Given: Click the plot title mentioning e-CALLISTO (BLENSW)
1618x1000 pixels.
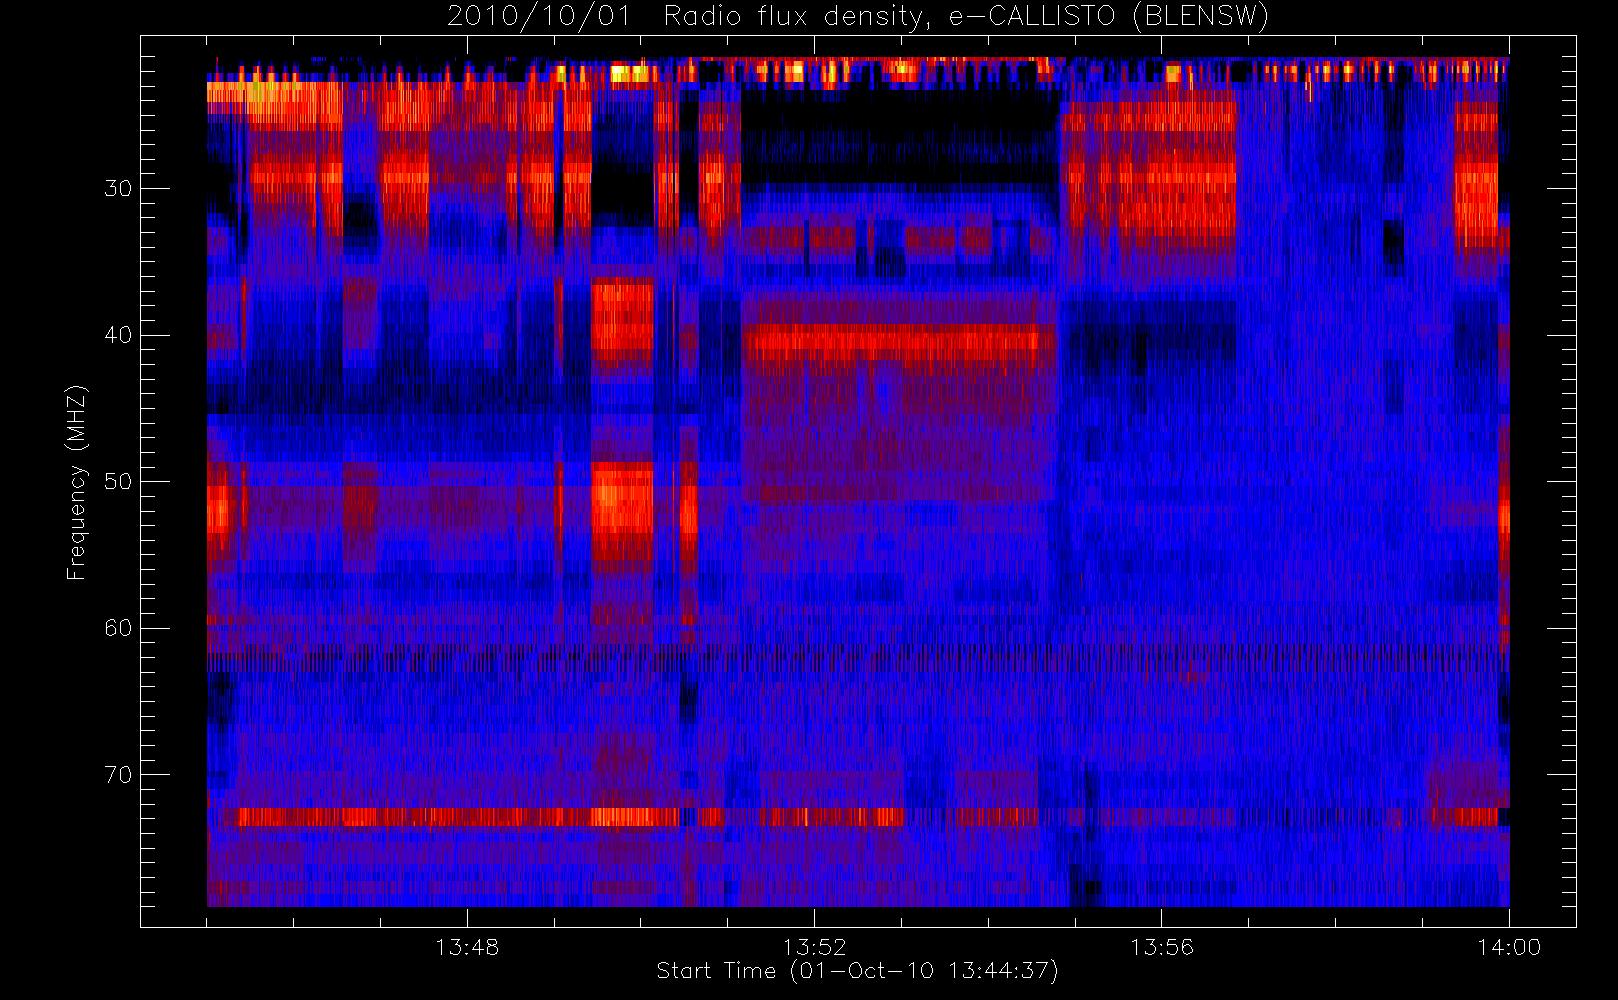Looking at the screenshot, I should [x=857, y=16].
